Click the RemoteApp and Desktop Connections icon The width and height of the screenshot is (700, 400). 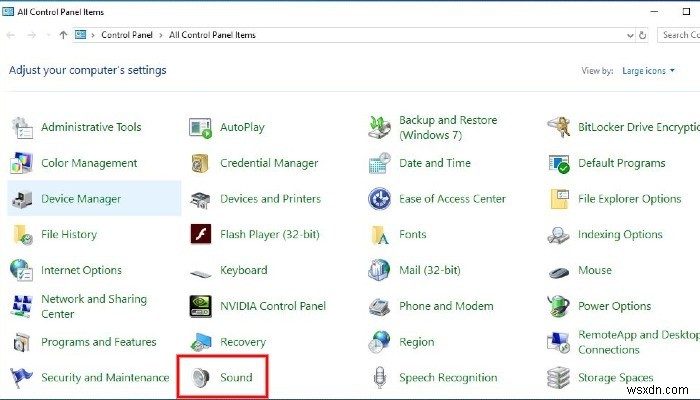pyautogui.click(x=558, y=342)
